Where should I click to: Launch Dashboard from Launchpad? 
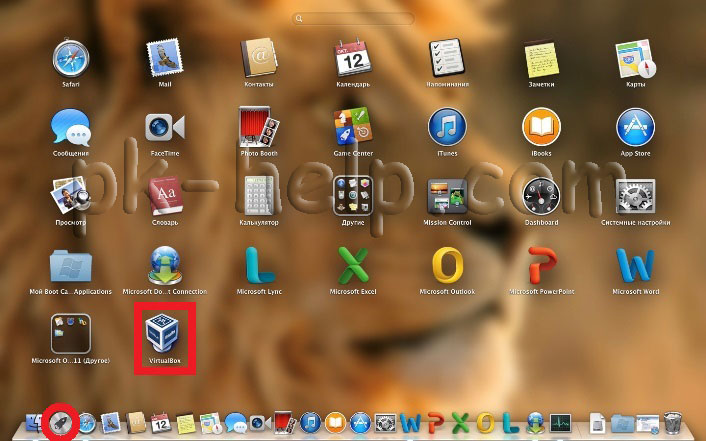[x=541, y=196]
